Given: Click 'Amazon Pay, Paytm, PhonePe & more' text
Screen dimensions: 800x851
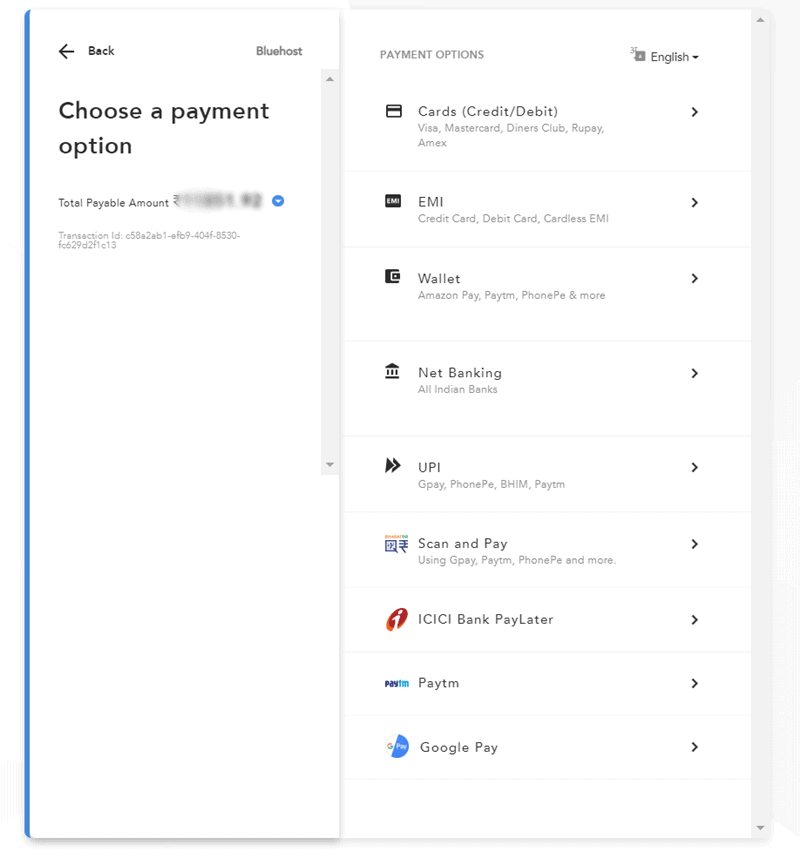Looking at the screenshot, I should pos(511,295).
